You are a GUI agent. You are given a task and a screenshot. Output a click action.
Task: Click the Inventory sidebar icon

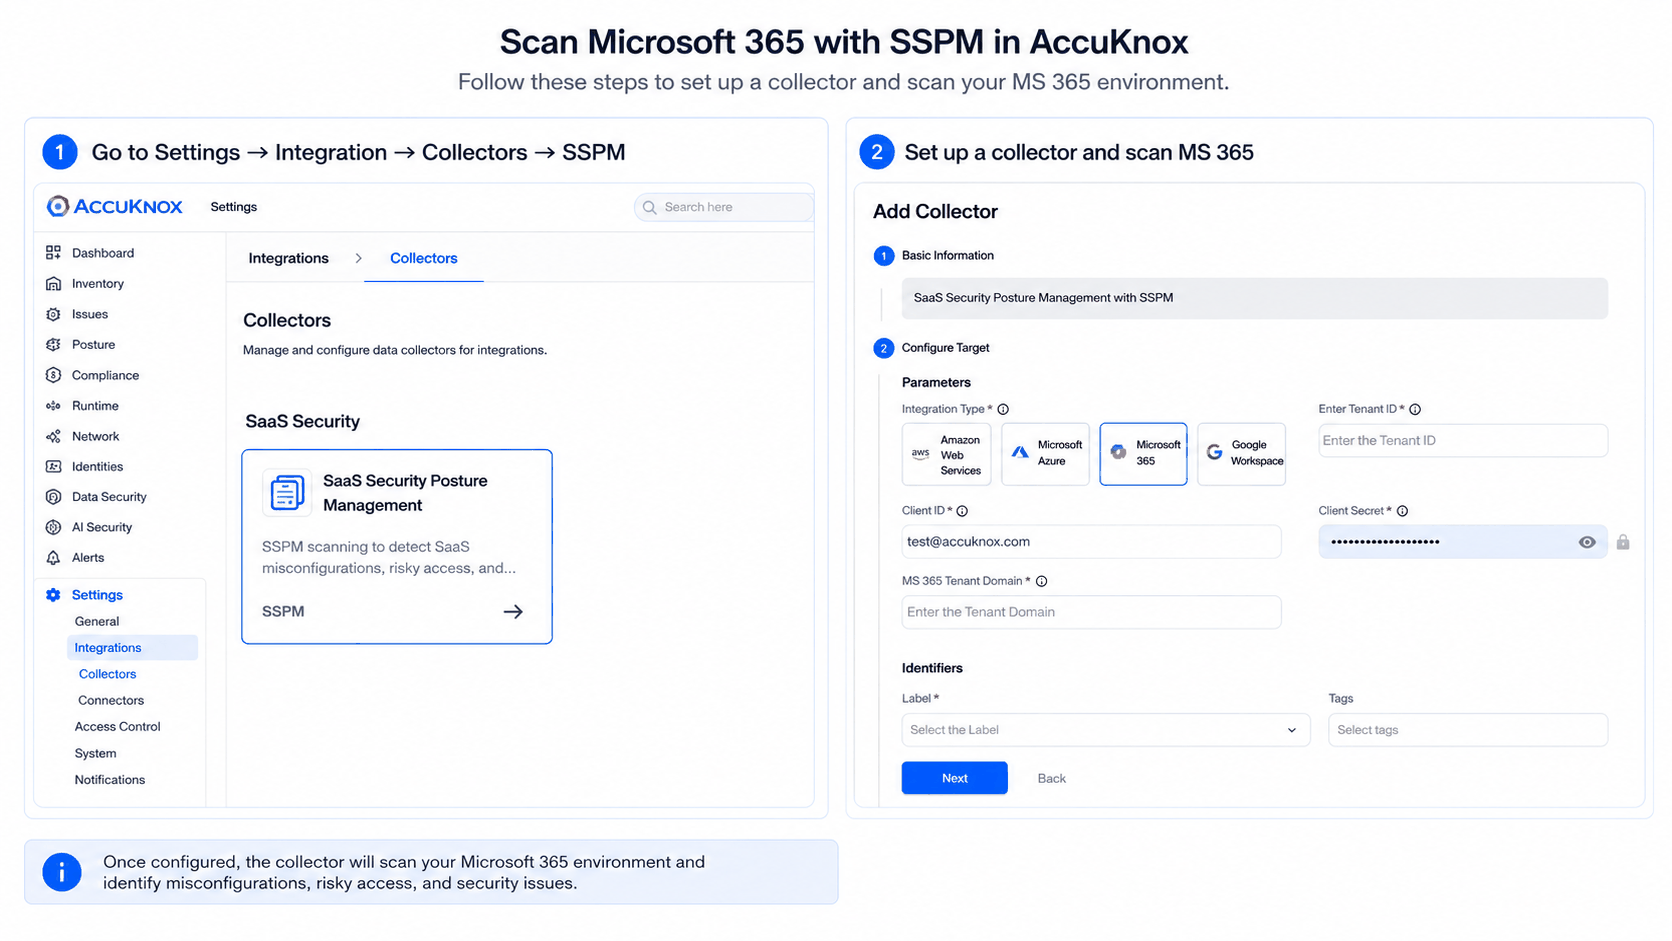[x=53, y=284]
